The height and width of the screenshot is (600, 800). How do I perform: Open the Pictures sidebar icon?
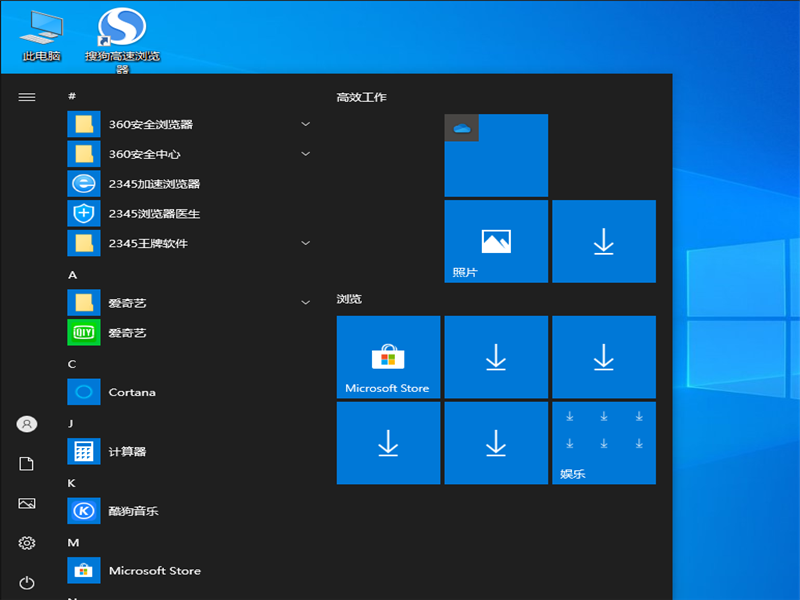tap(26, 504)
